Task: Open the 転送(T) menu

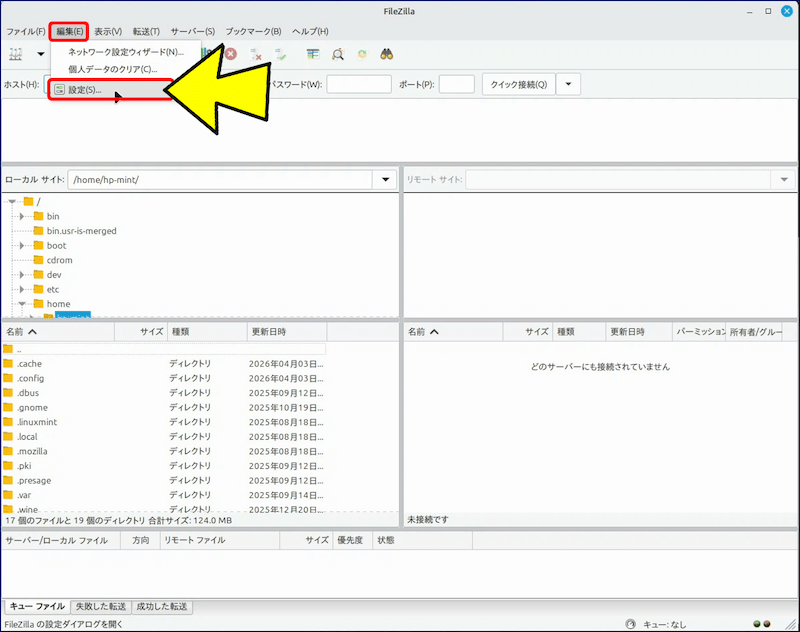Action: tap(147, 31)
